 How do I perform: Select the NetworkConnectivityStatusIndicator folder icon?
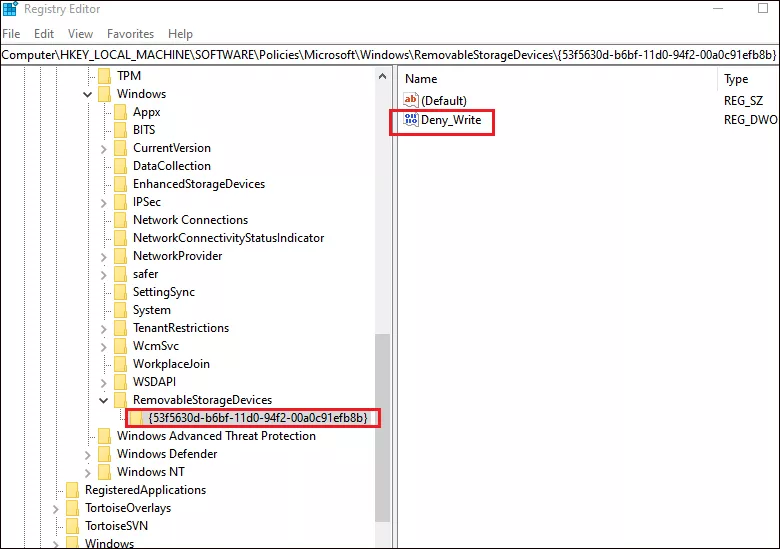click(x=120, y=238)
